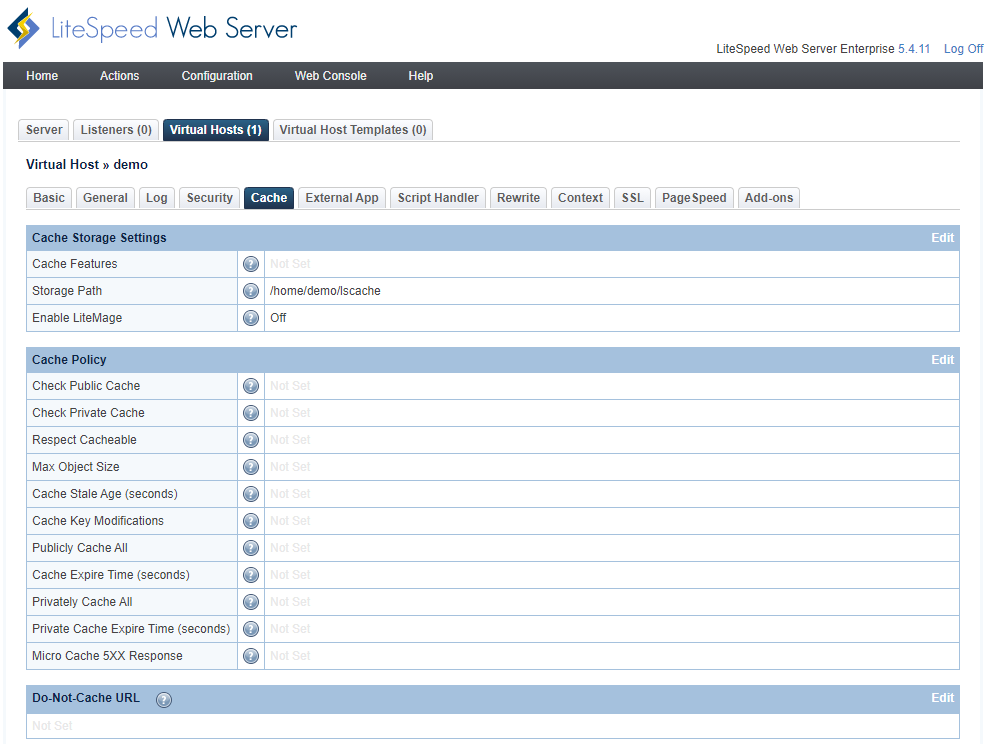This screenshot has height=744, width=988.
Task: Open the Virtual Host Templates (0) tab
Action: click(x=353, y=130)
